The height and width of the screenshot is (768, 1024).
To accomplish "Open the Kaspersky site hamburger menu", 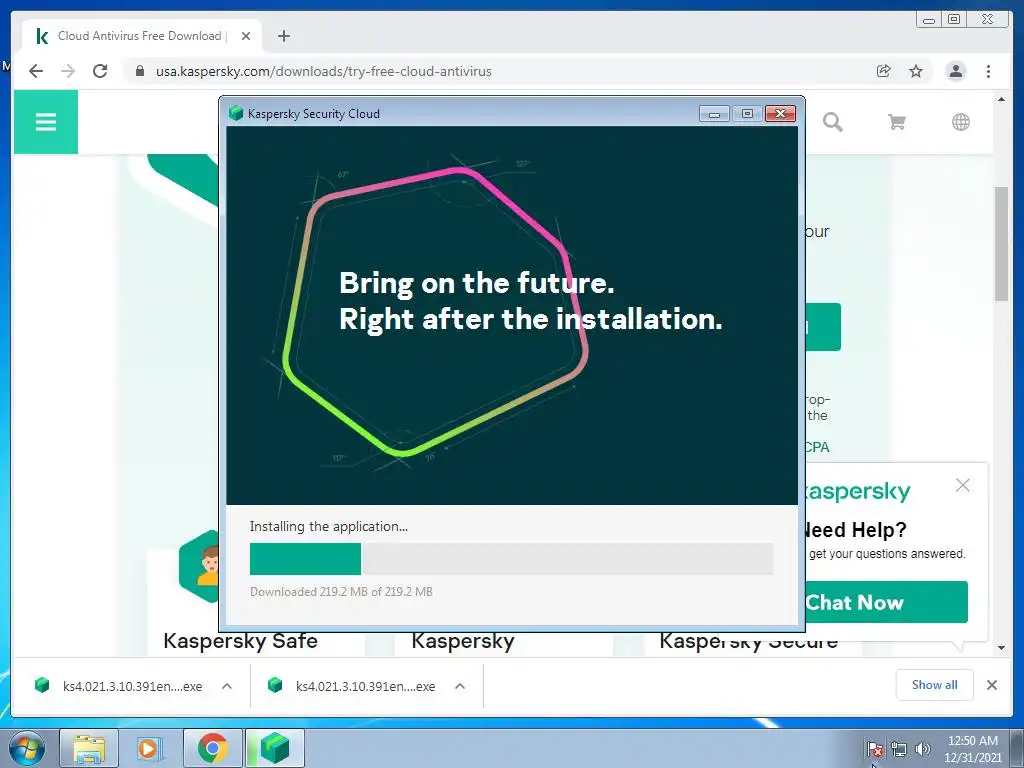I will tap(46, 122).
